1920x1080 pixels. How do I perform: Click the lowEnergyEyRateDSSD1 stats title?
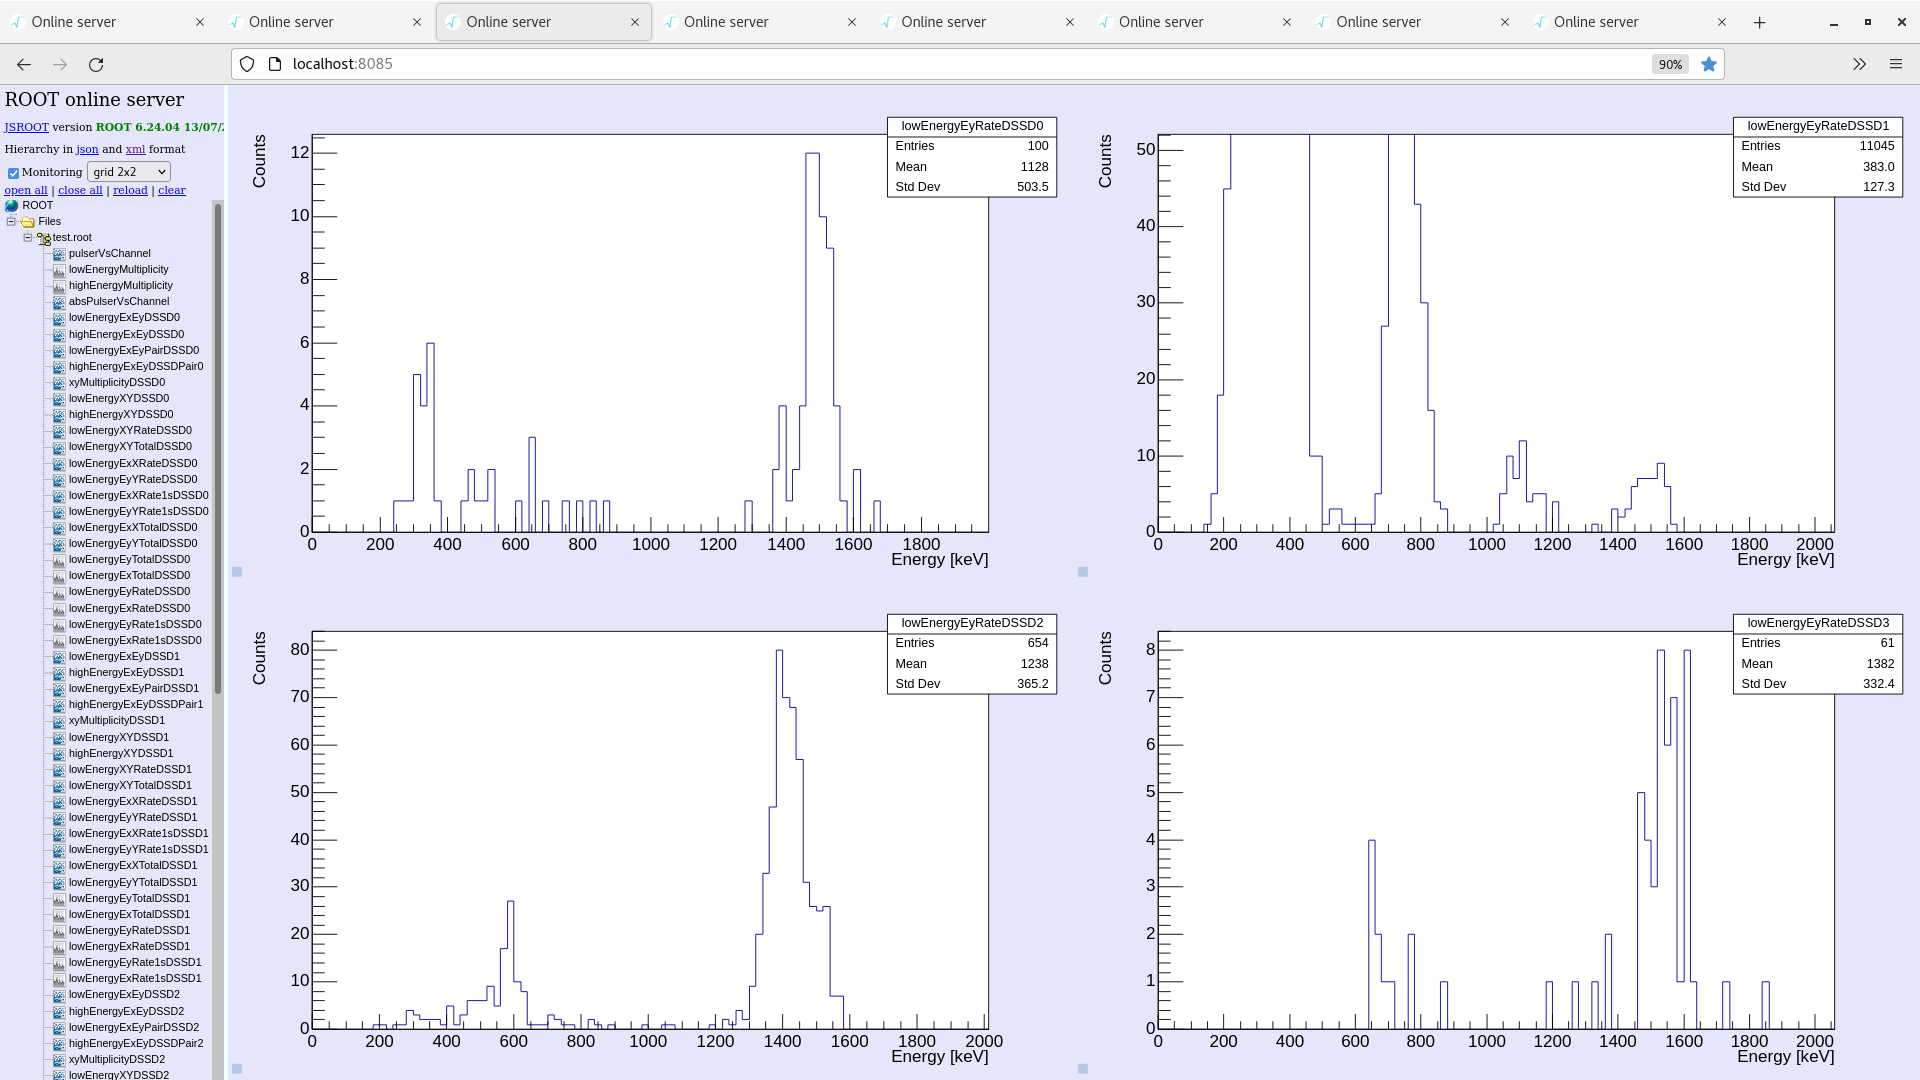point(1818,126)
